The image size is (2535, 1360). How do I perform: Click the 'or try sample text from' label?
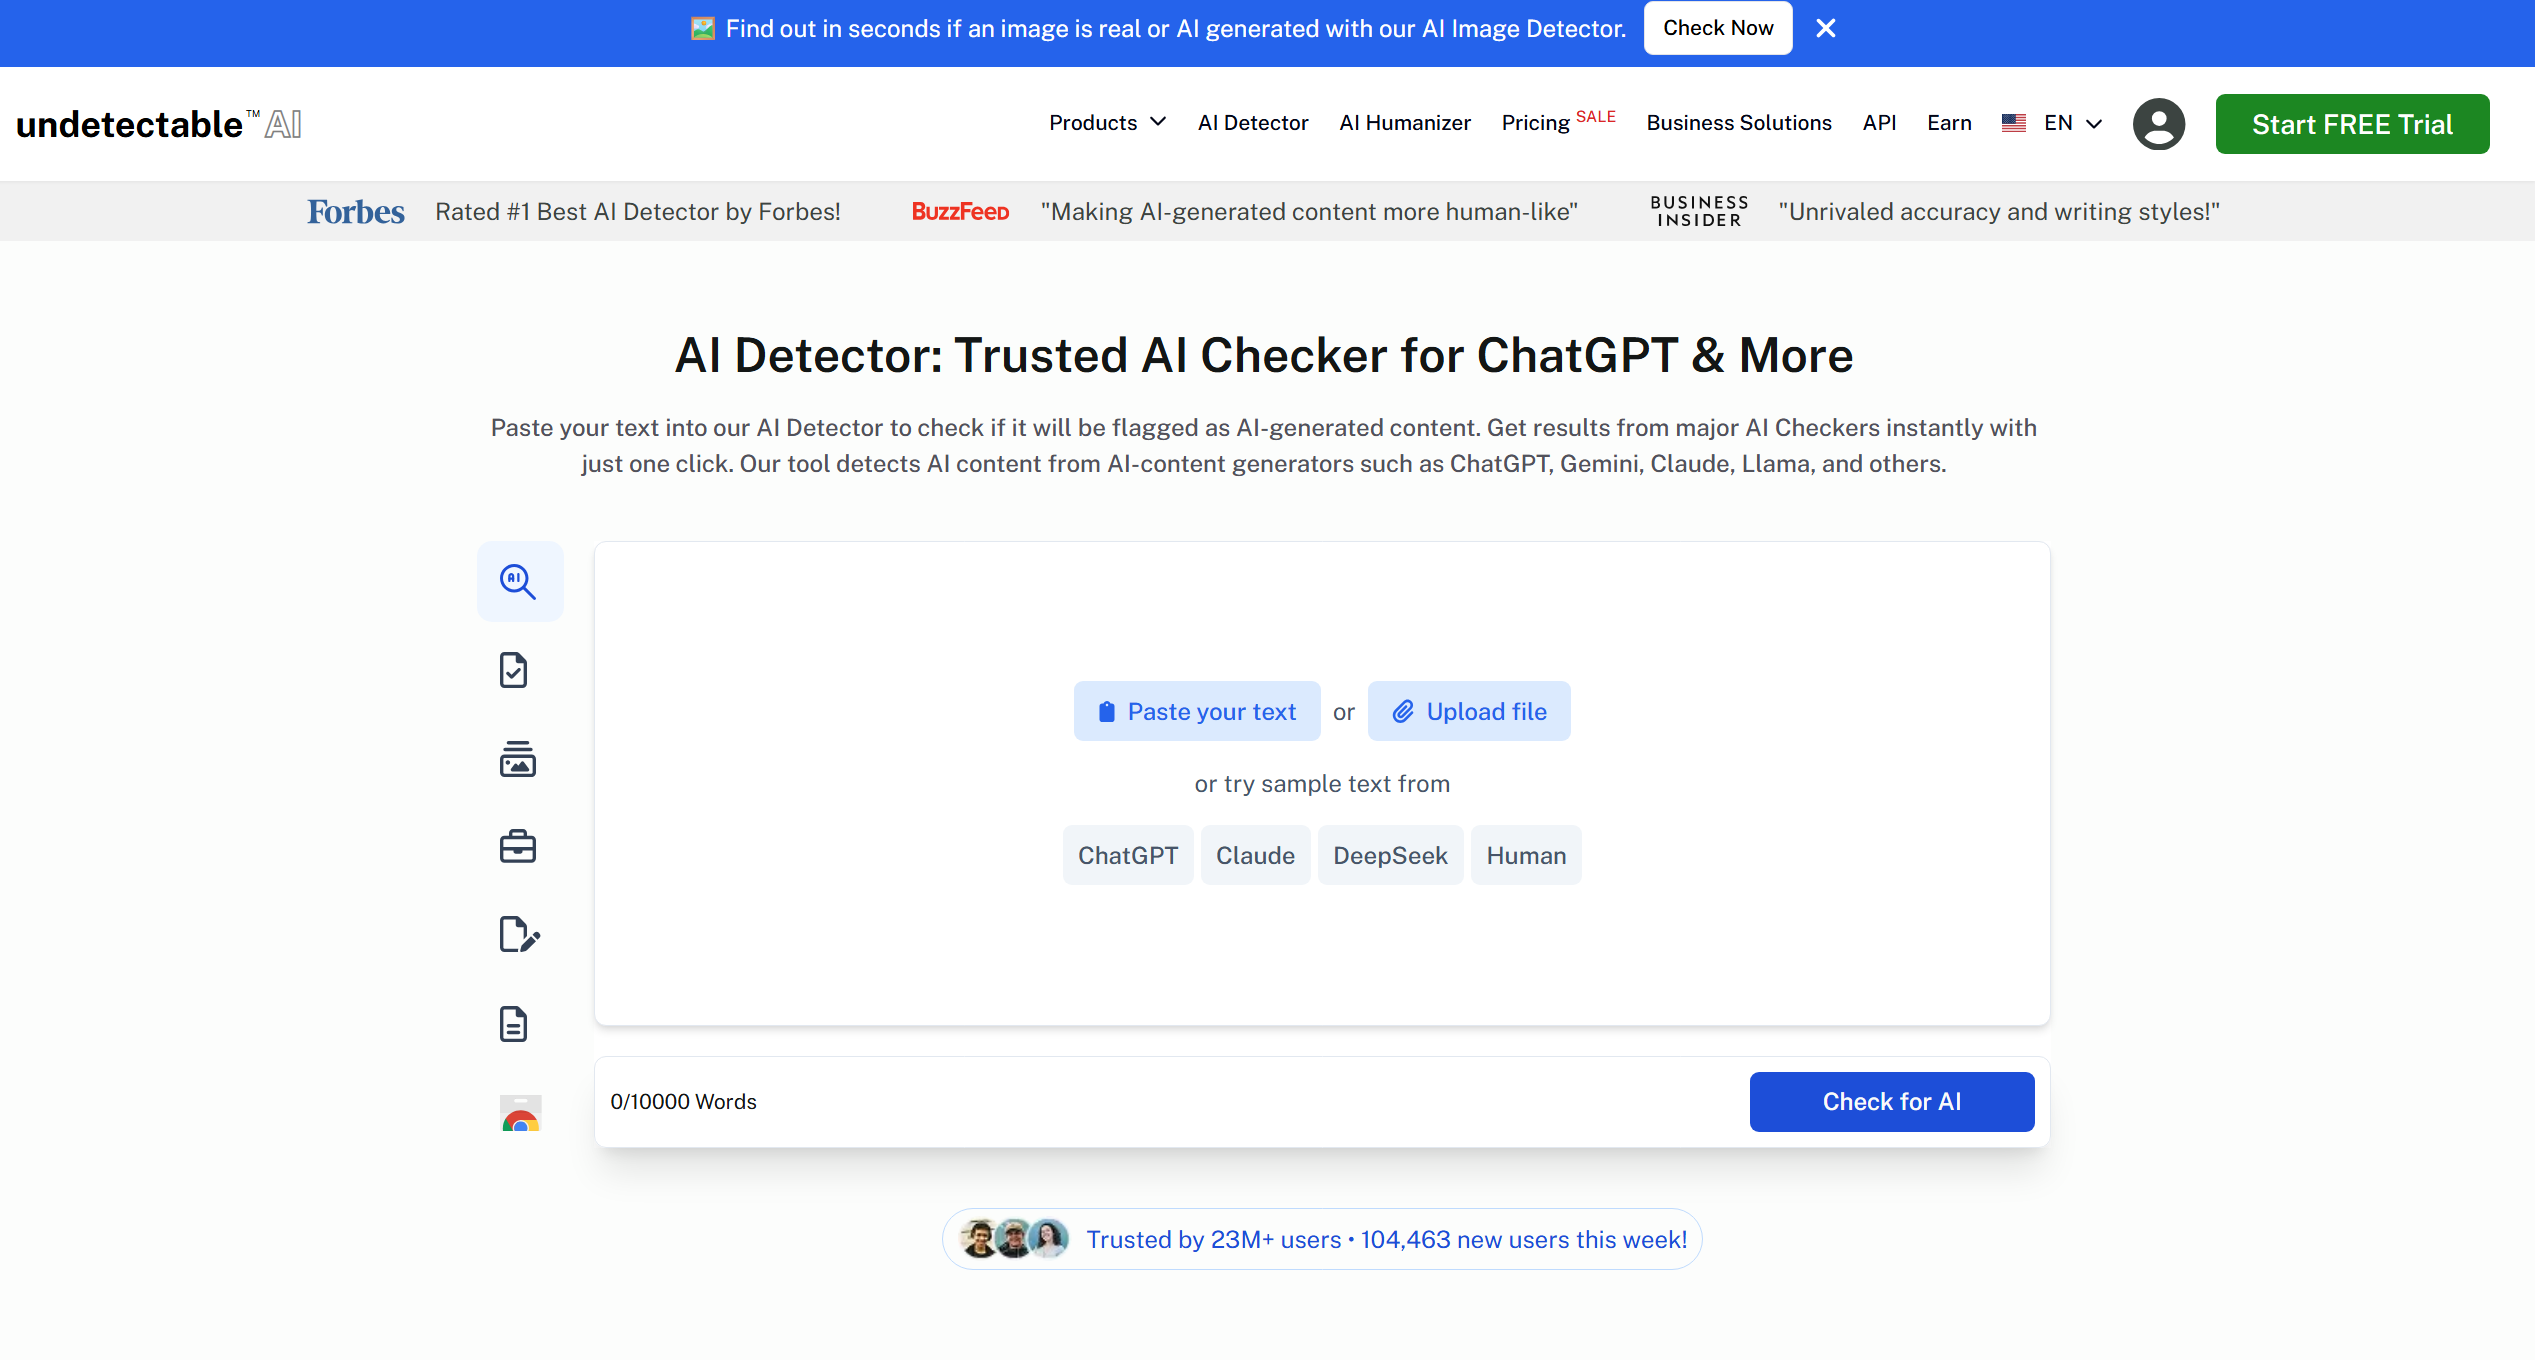pos(1322,784)
